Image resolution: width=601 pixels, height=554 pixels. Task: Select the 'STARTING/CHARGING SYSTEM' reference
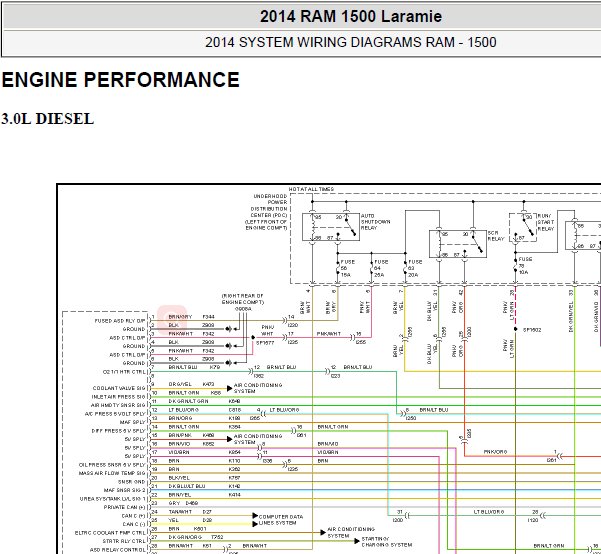pos(387,542)
